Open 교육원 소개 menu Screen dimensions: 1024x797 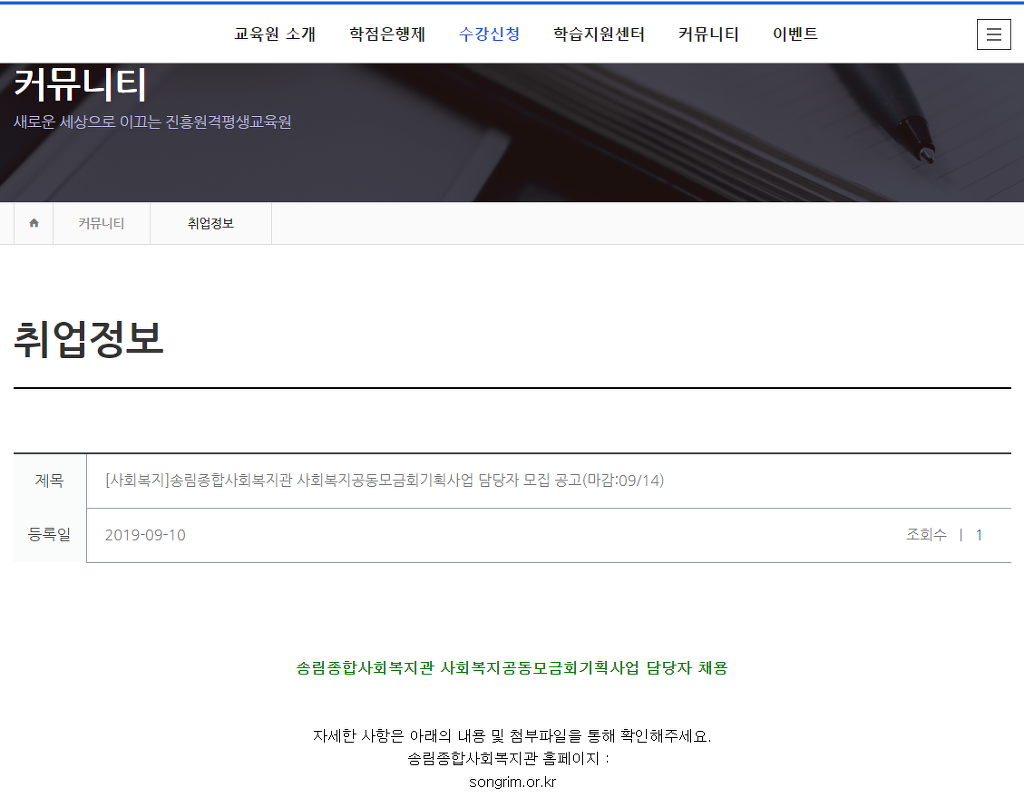click(x=275, y=34)
